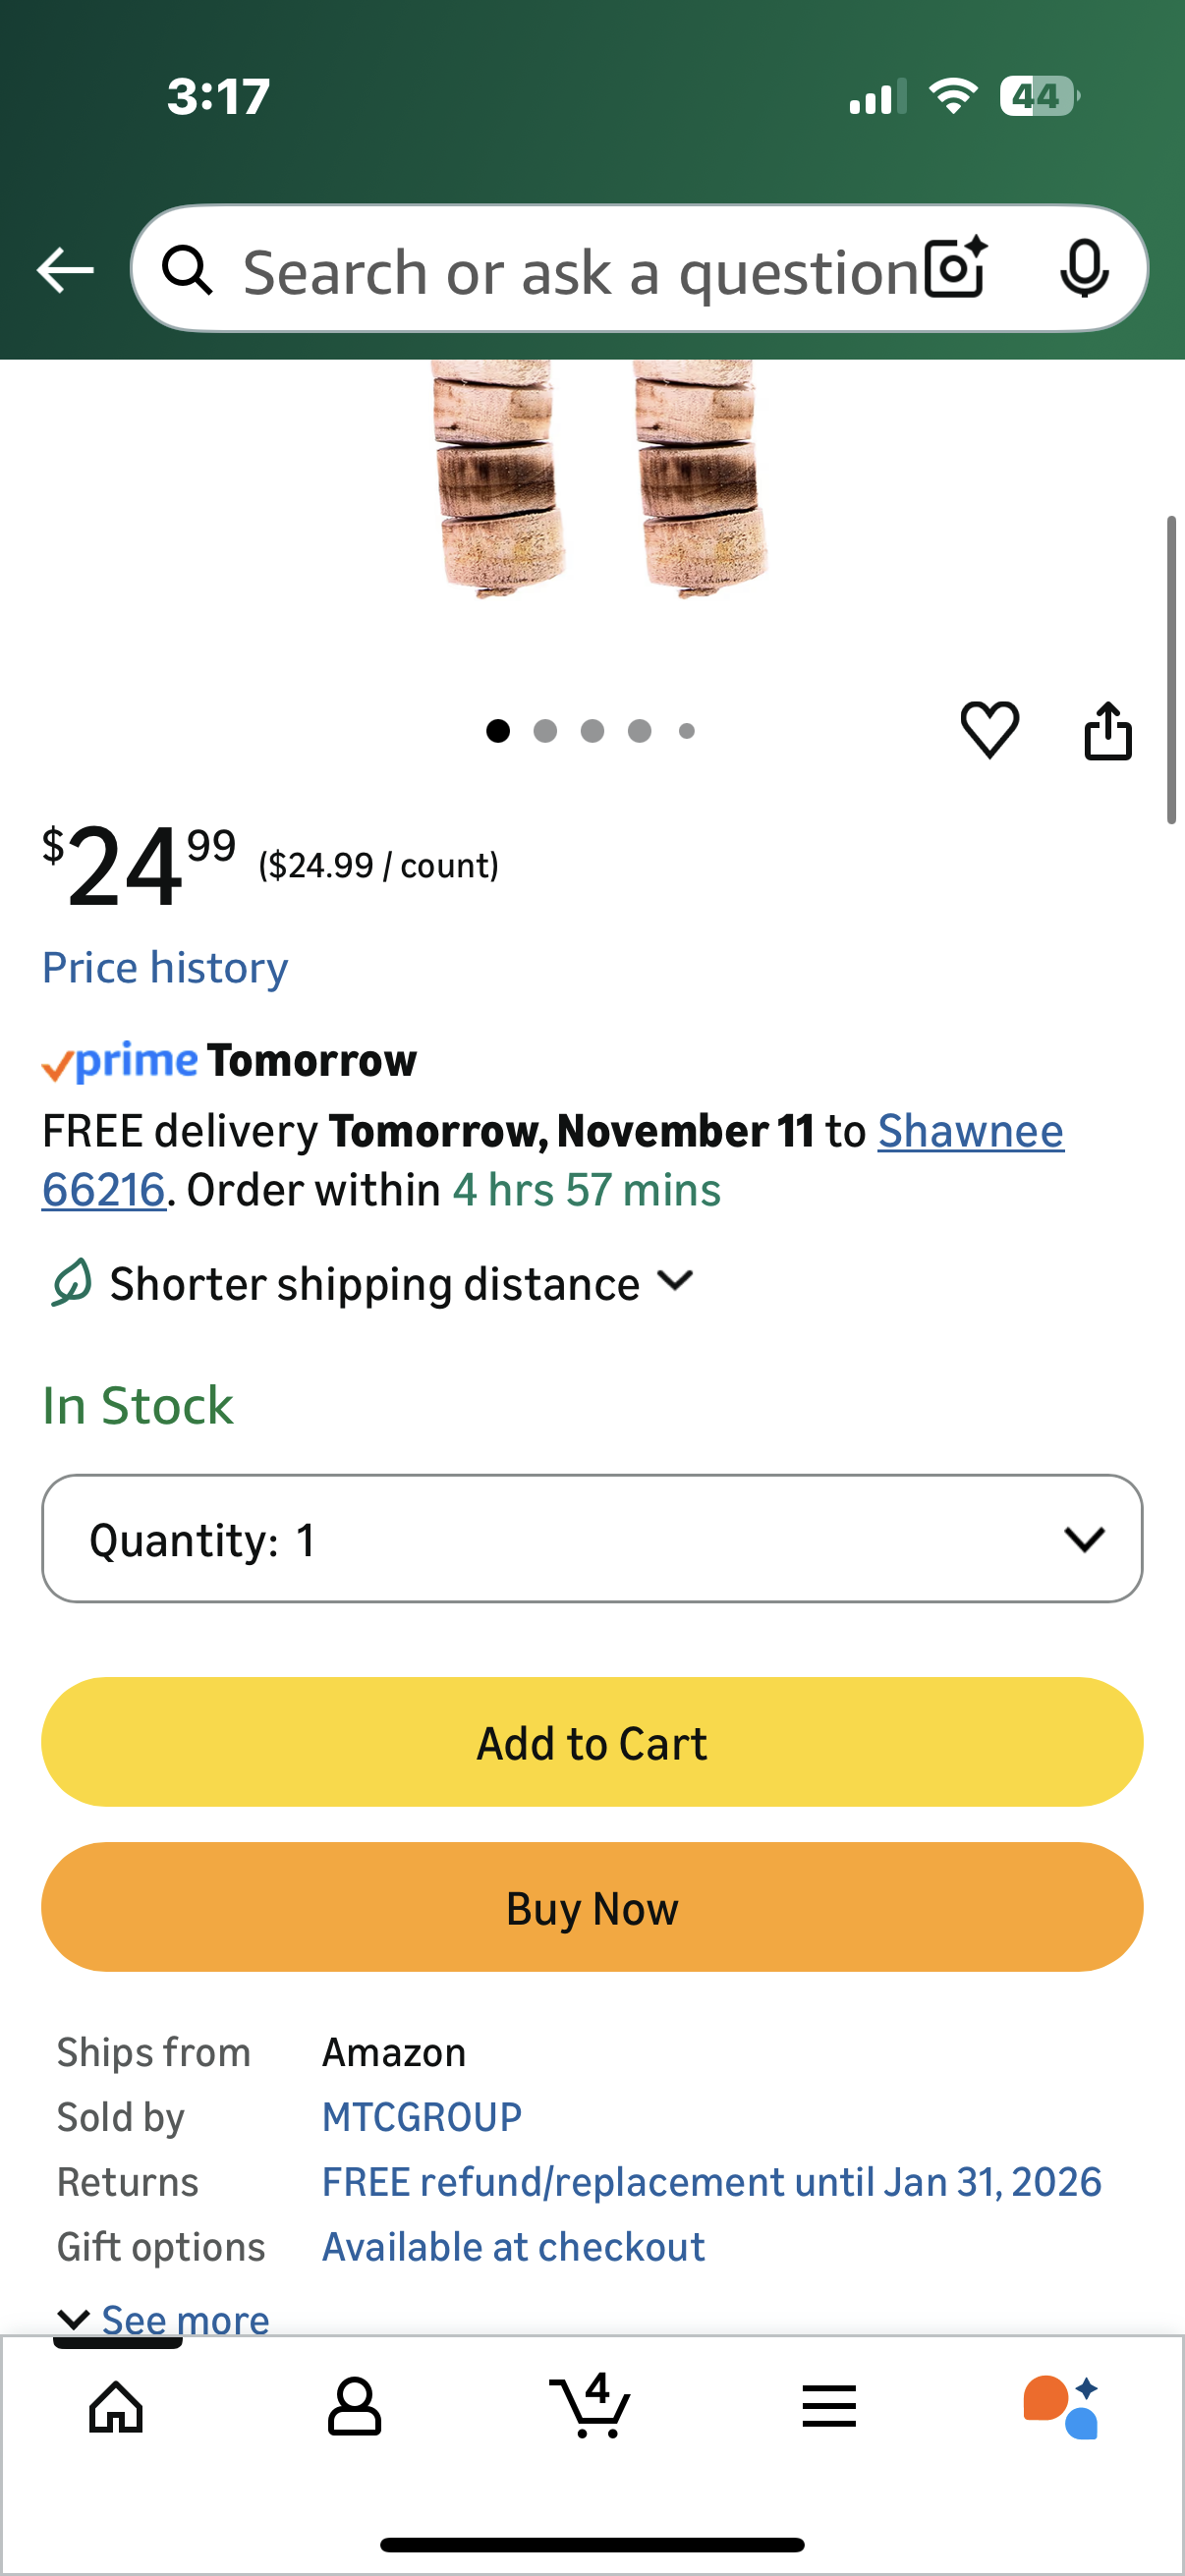Image resolution: width=1185 pixels, height=2576 pixels.
Task: Open MTCGROUP seller page
Action: pyautogui.click(x=421, y=2116)
